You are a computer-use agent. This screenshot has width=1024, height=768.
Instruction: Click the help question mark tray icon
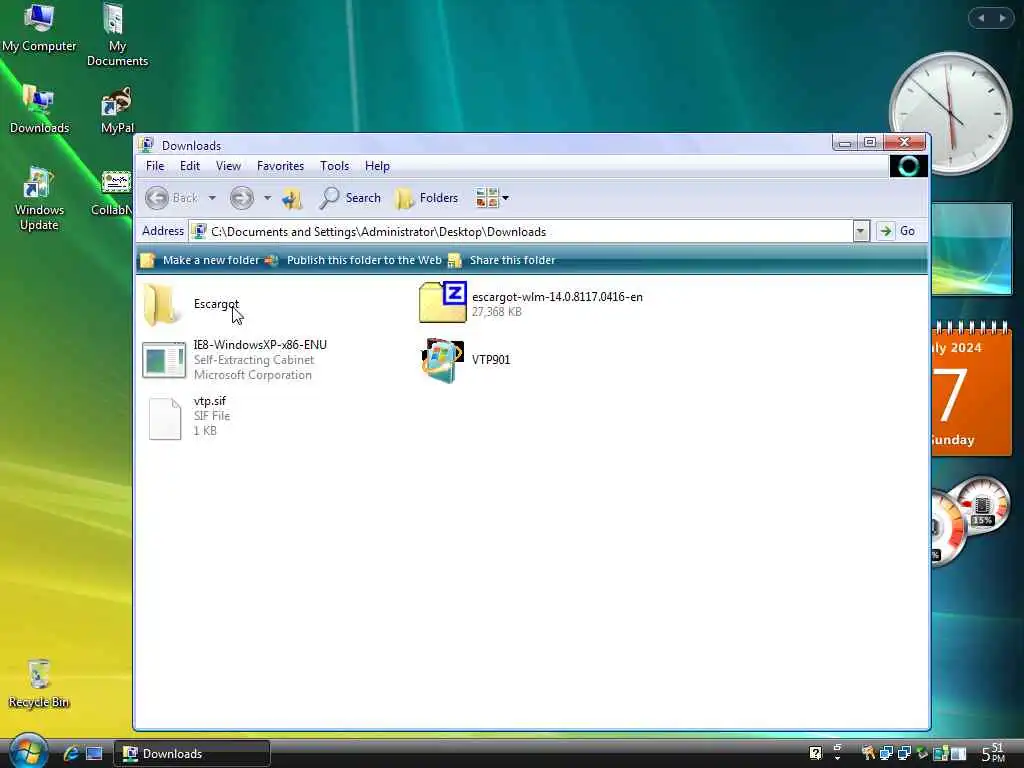[x=816, y=754]
